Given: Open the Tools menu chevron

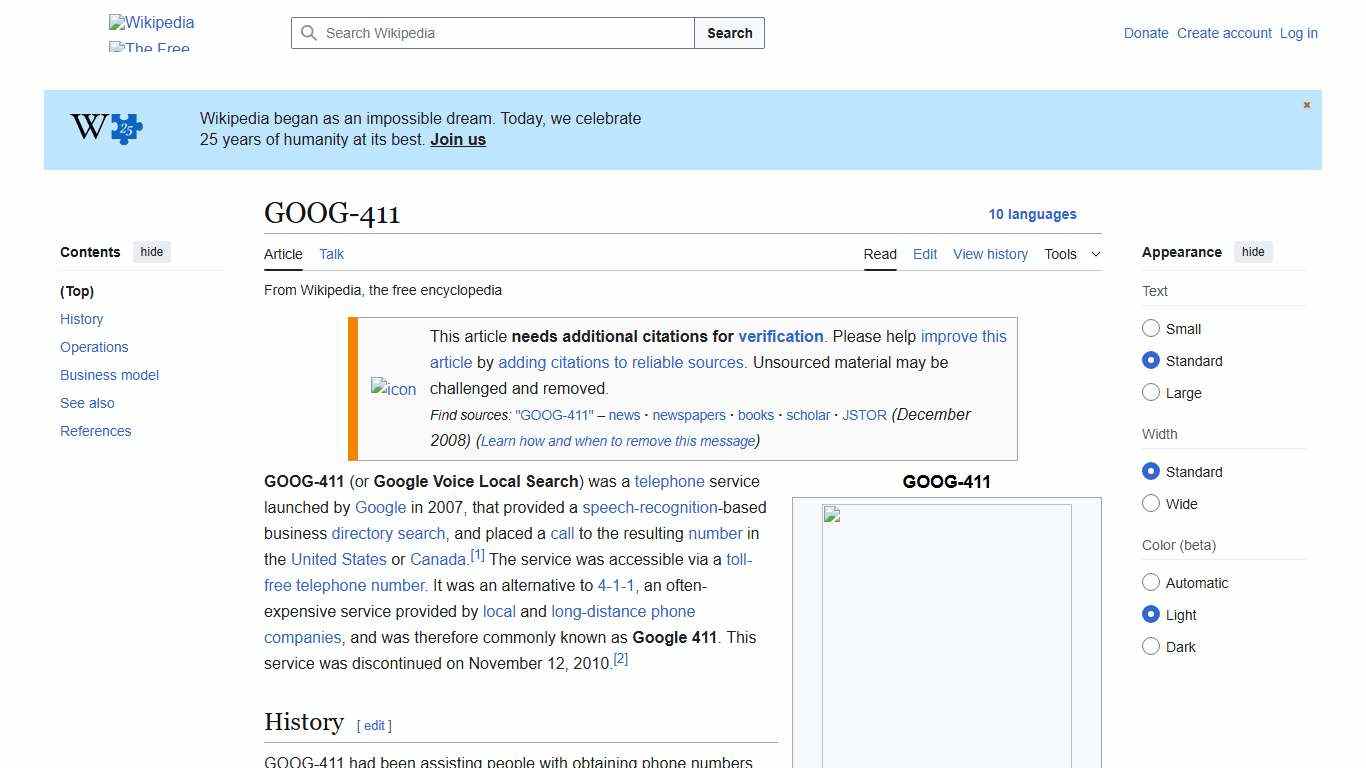Looking at the screenshot, I should click(x=1095, y=254).
